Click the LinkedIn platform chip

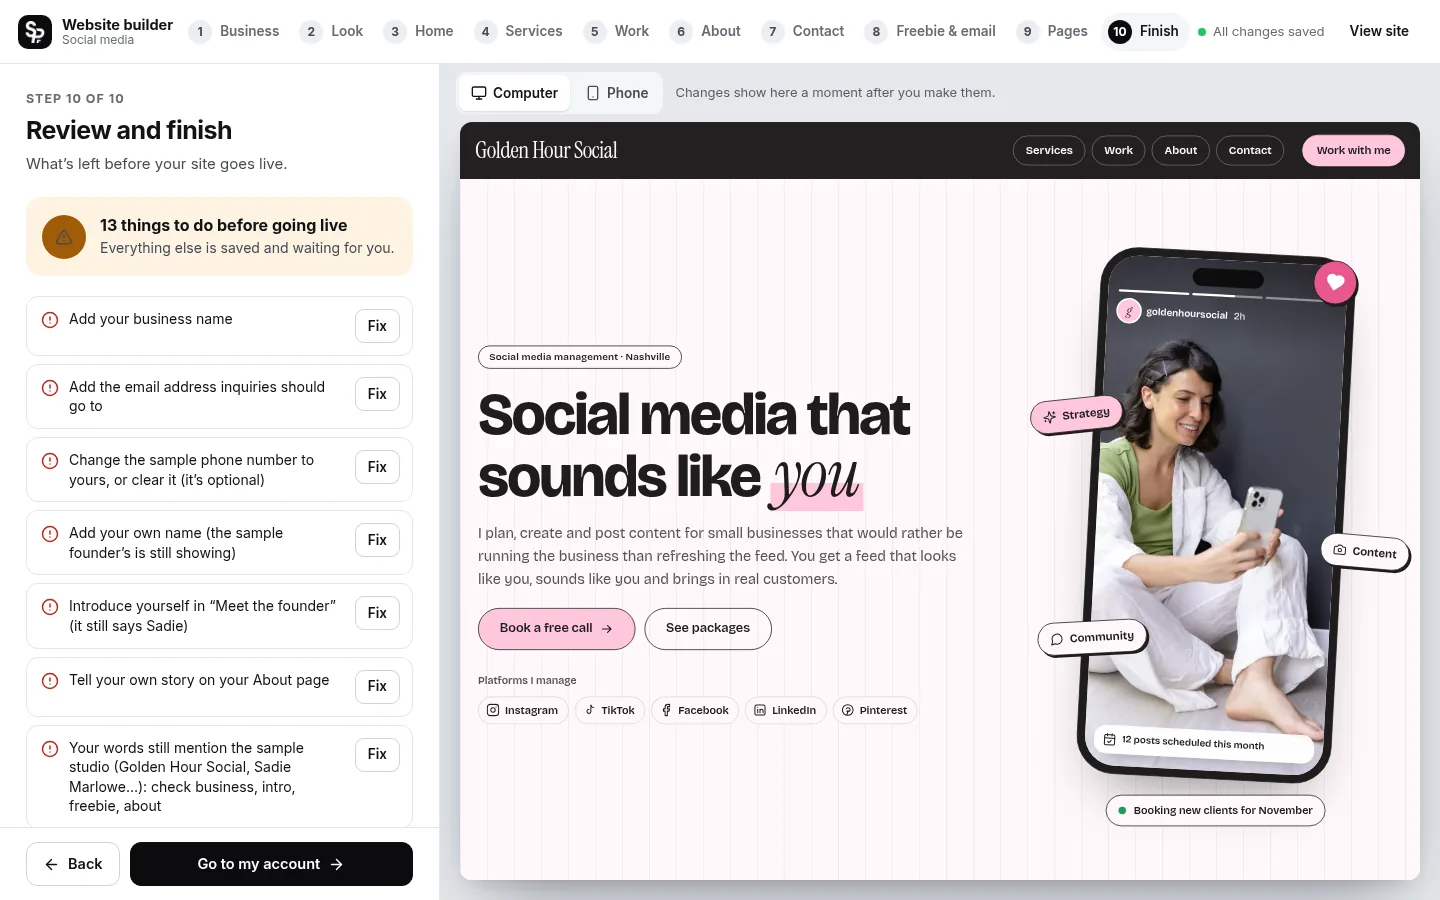[785, 711]
